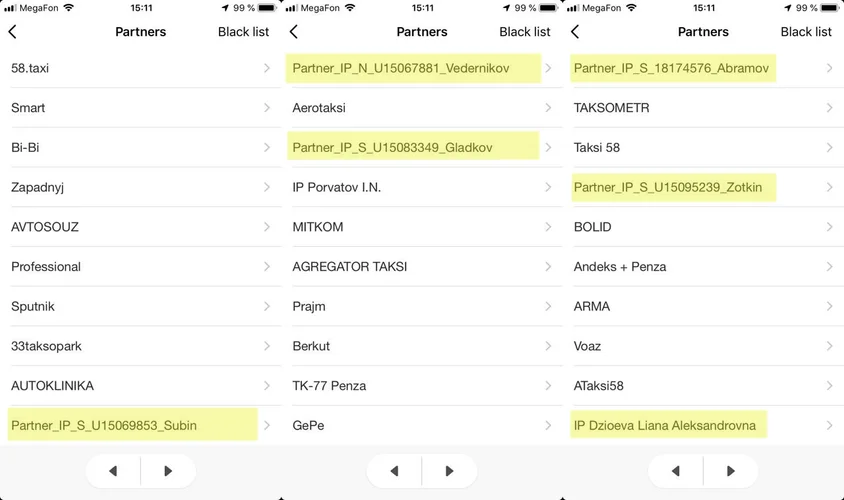This screenshot has width=844, height=500.
Task: Open IP Dzioeva Liana Aleksandrovna partner
Action: 703,425
